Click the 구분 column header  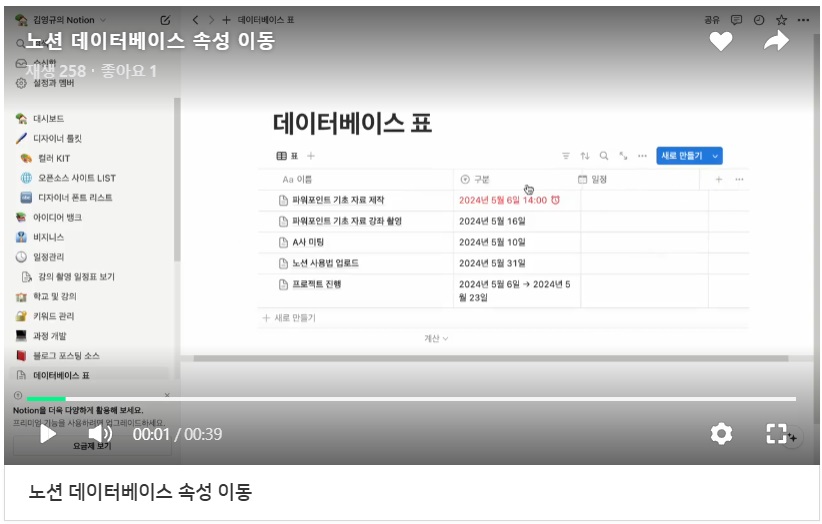point(475,179)
